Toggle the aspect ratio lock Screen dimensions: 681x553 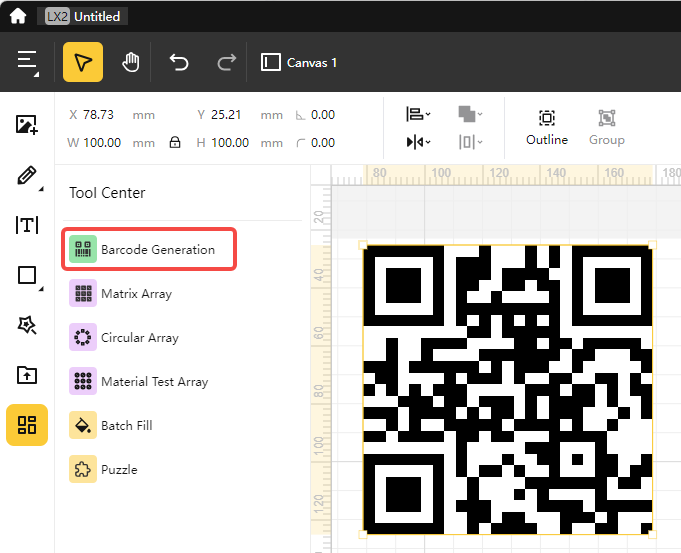pyautogui.click(x=175, y=142)
